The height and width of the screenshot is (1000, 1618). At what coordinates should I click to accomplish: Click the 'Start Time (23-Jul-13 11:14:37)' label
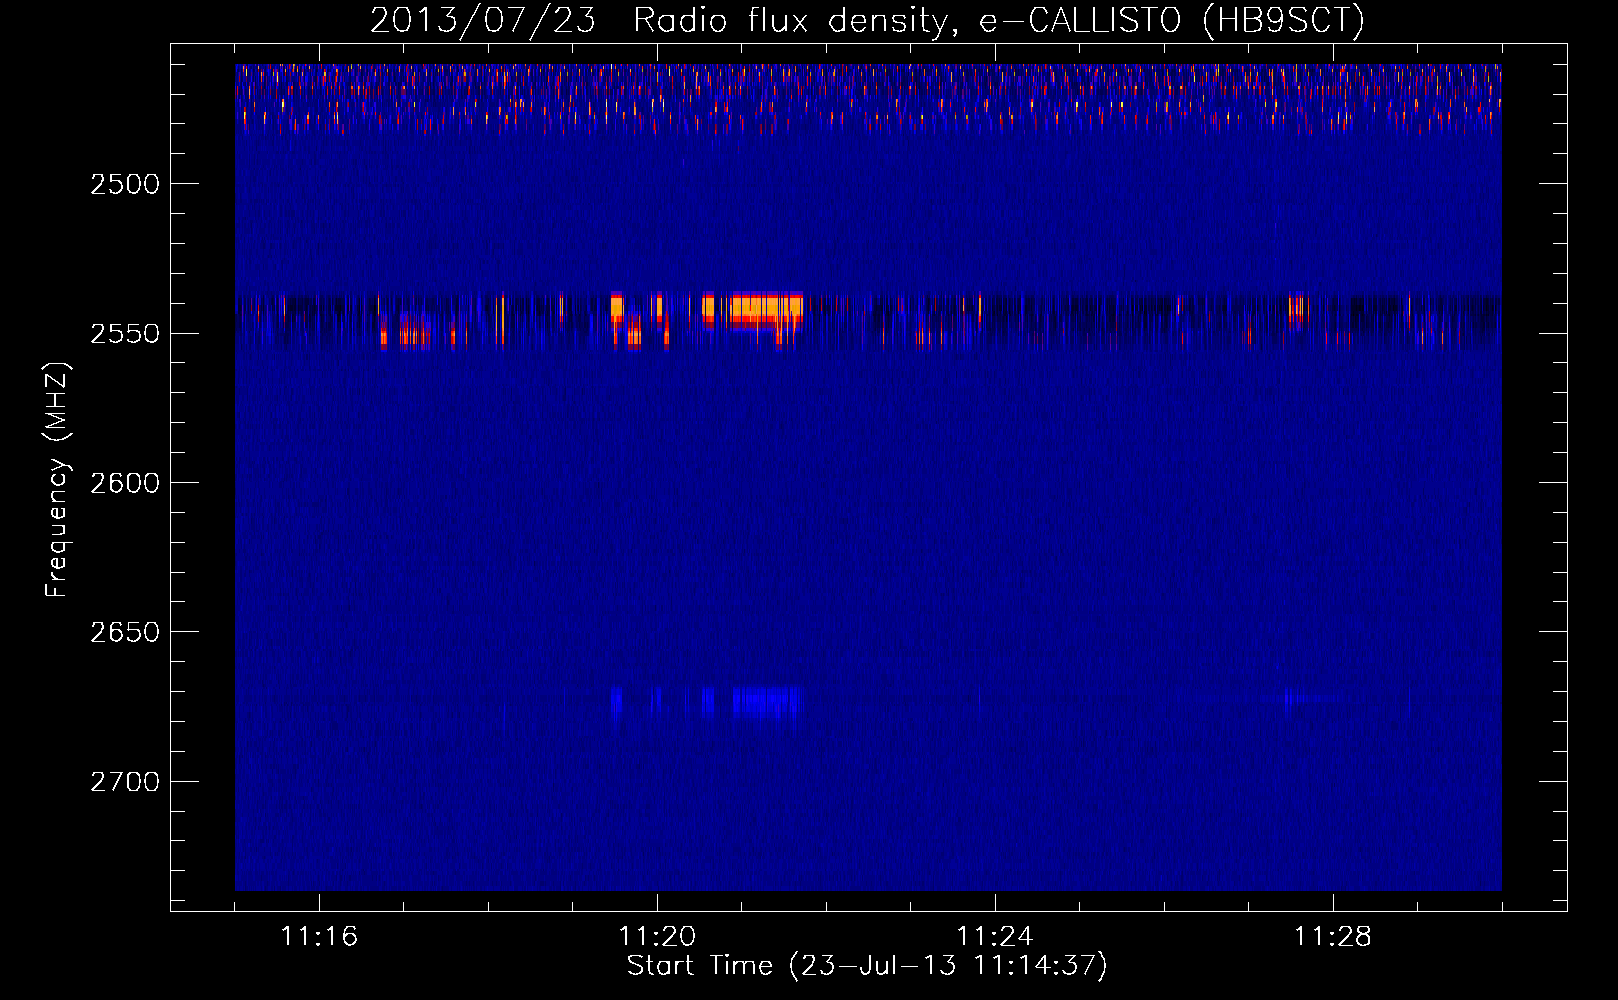click(867, 966)
